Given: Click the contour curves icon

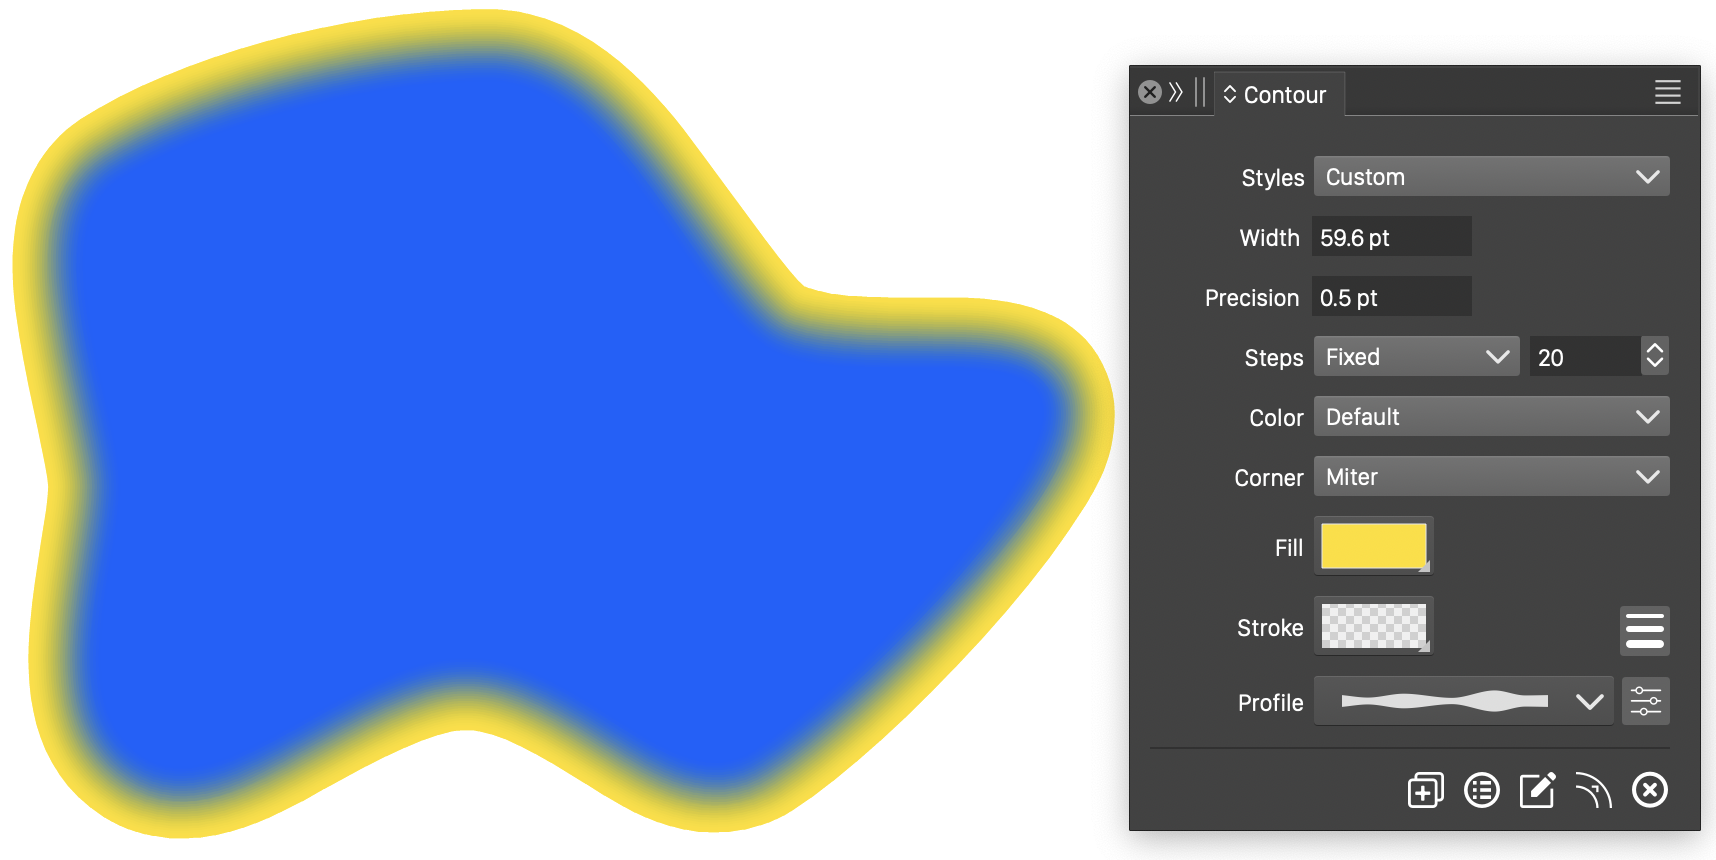Looking at the screenshot, I should pyautogui.click(x=1594, y=790).
